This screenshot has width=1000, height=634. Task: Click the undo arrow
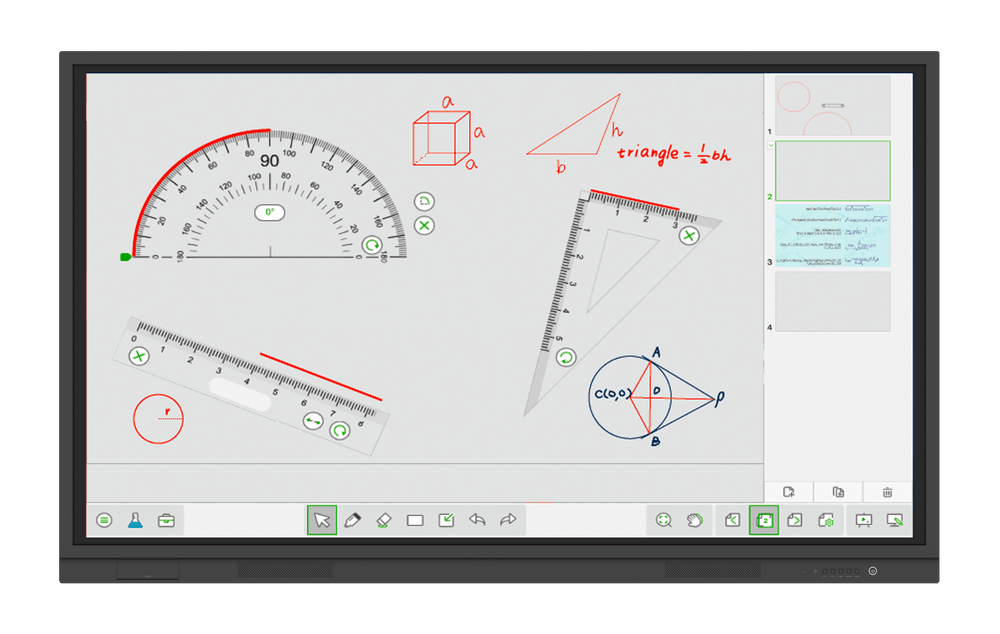click(477, 520)
